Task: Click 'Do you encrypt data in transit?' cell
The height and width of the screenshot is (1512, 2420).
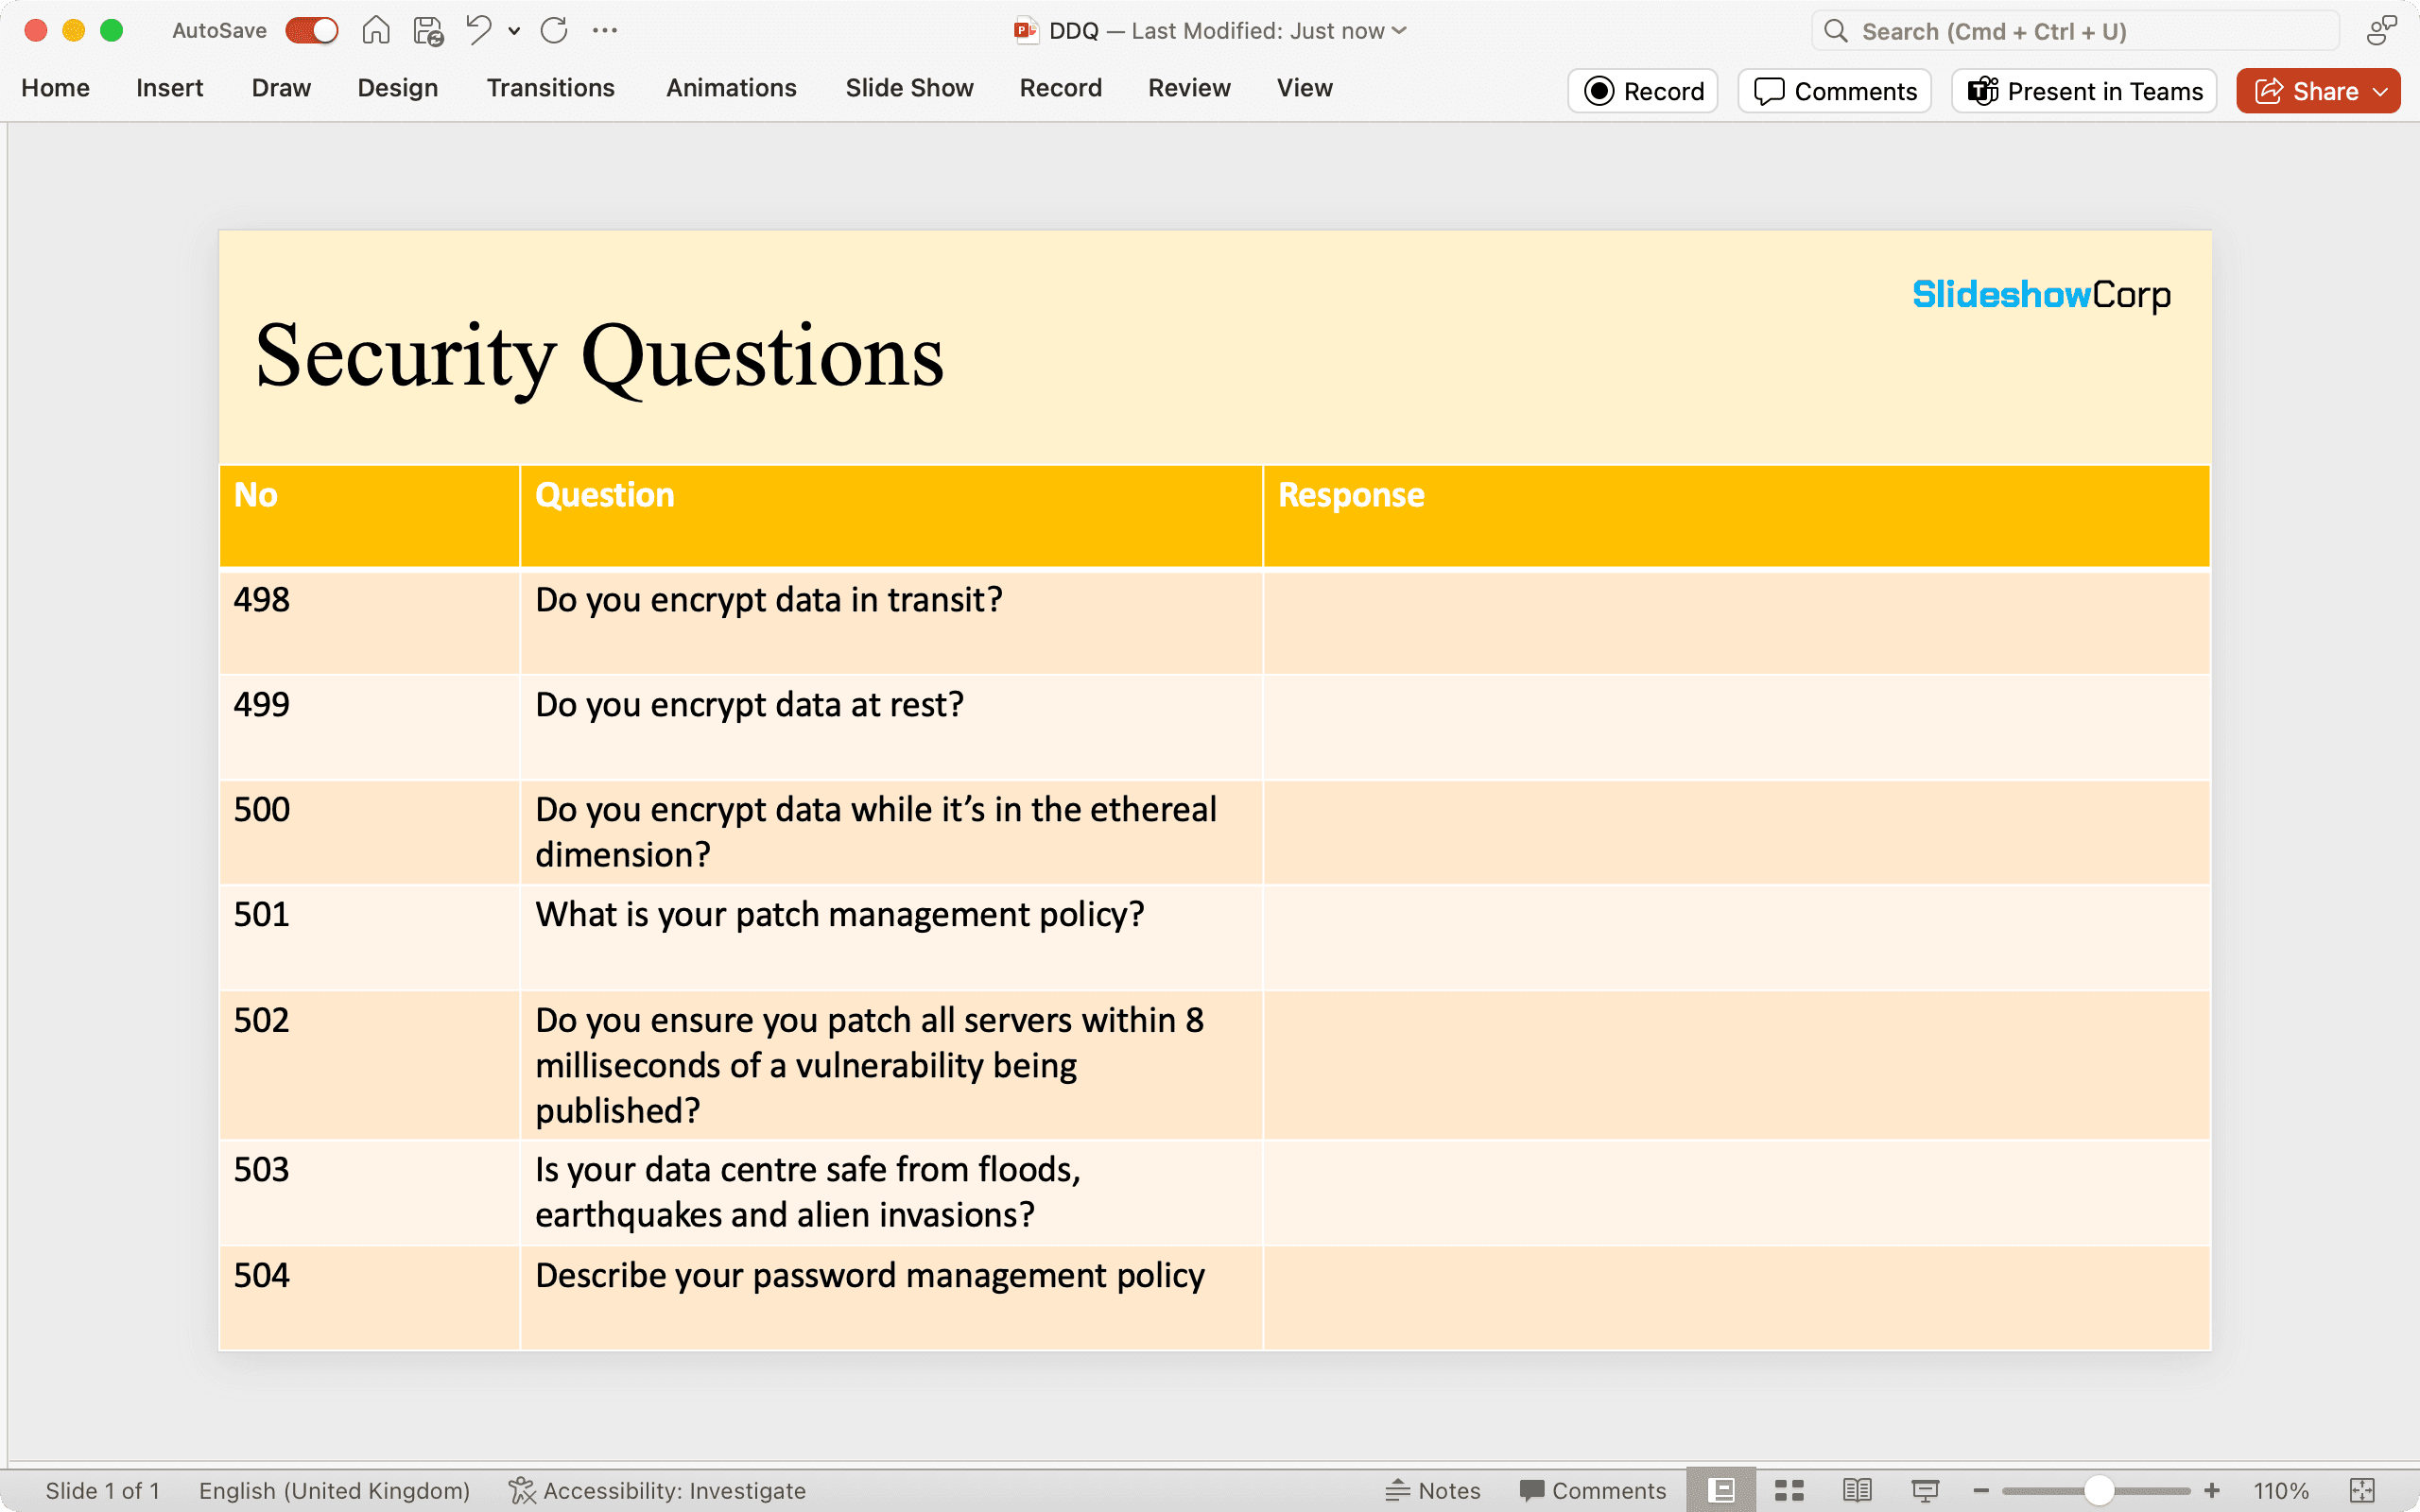Action: (x=891, y=622)
